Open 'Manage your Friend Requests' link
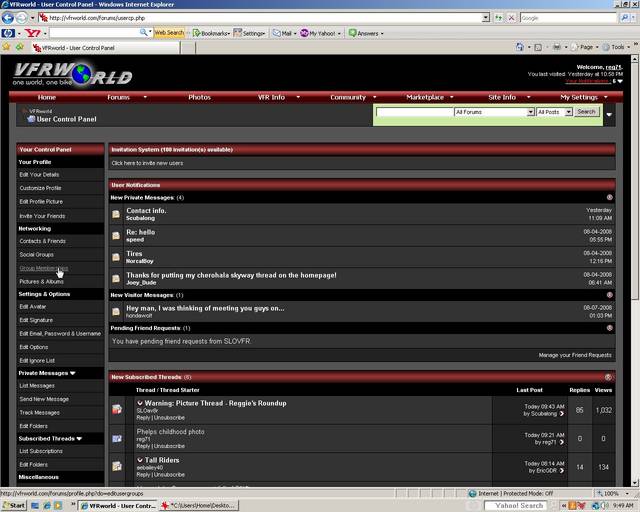This screenshot has width=640, height=512. point(574,355)
